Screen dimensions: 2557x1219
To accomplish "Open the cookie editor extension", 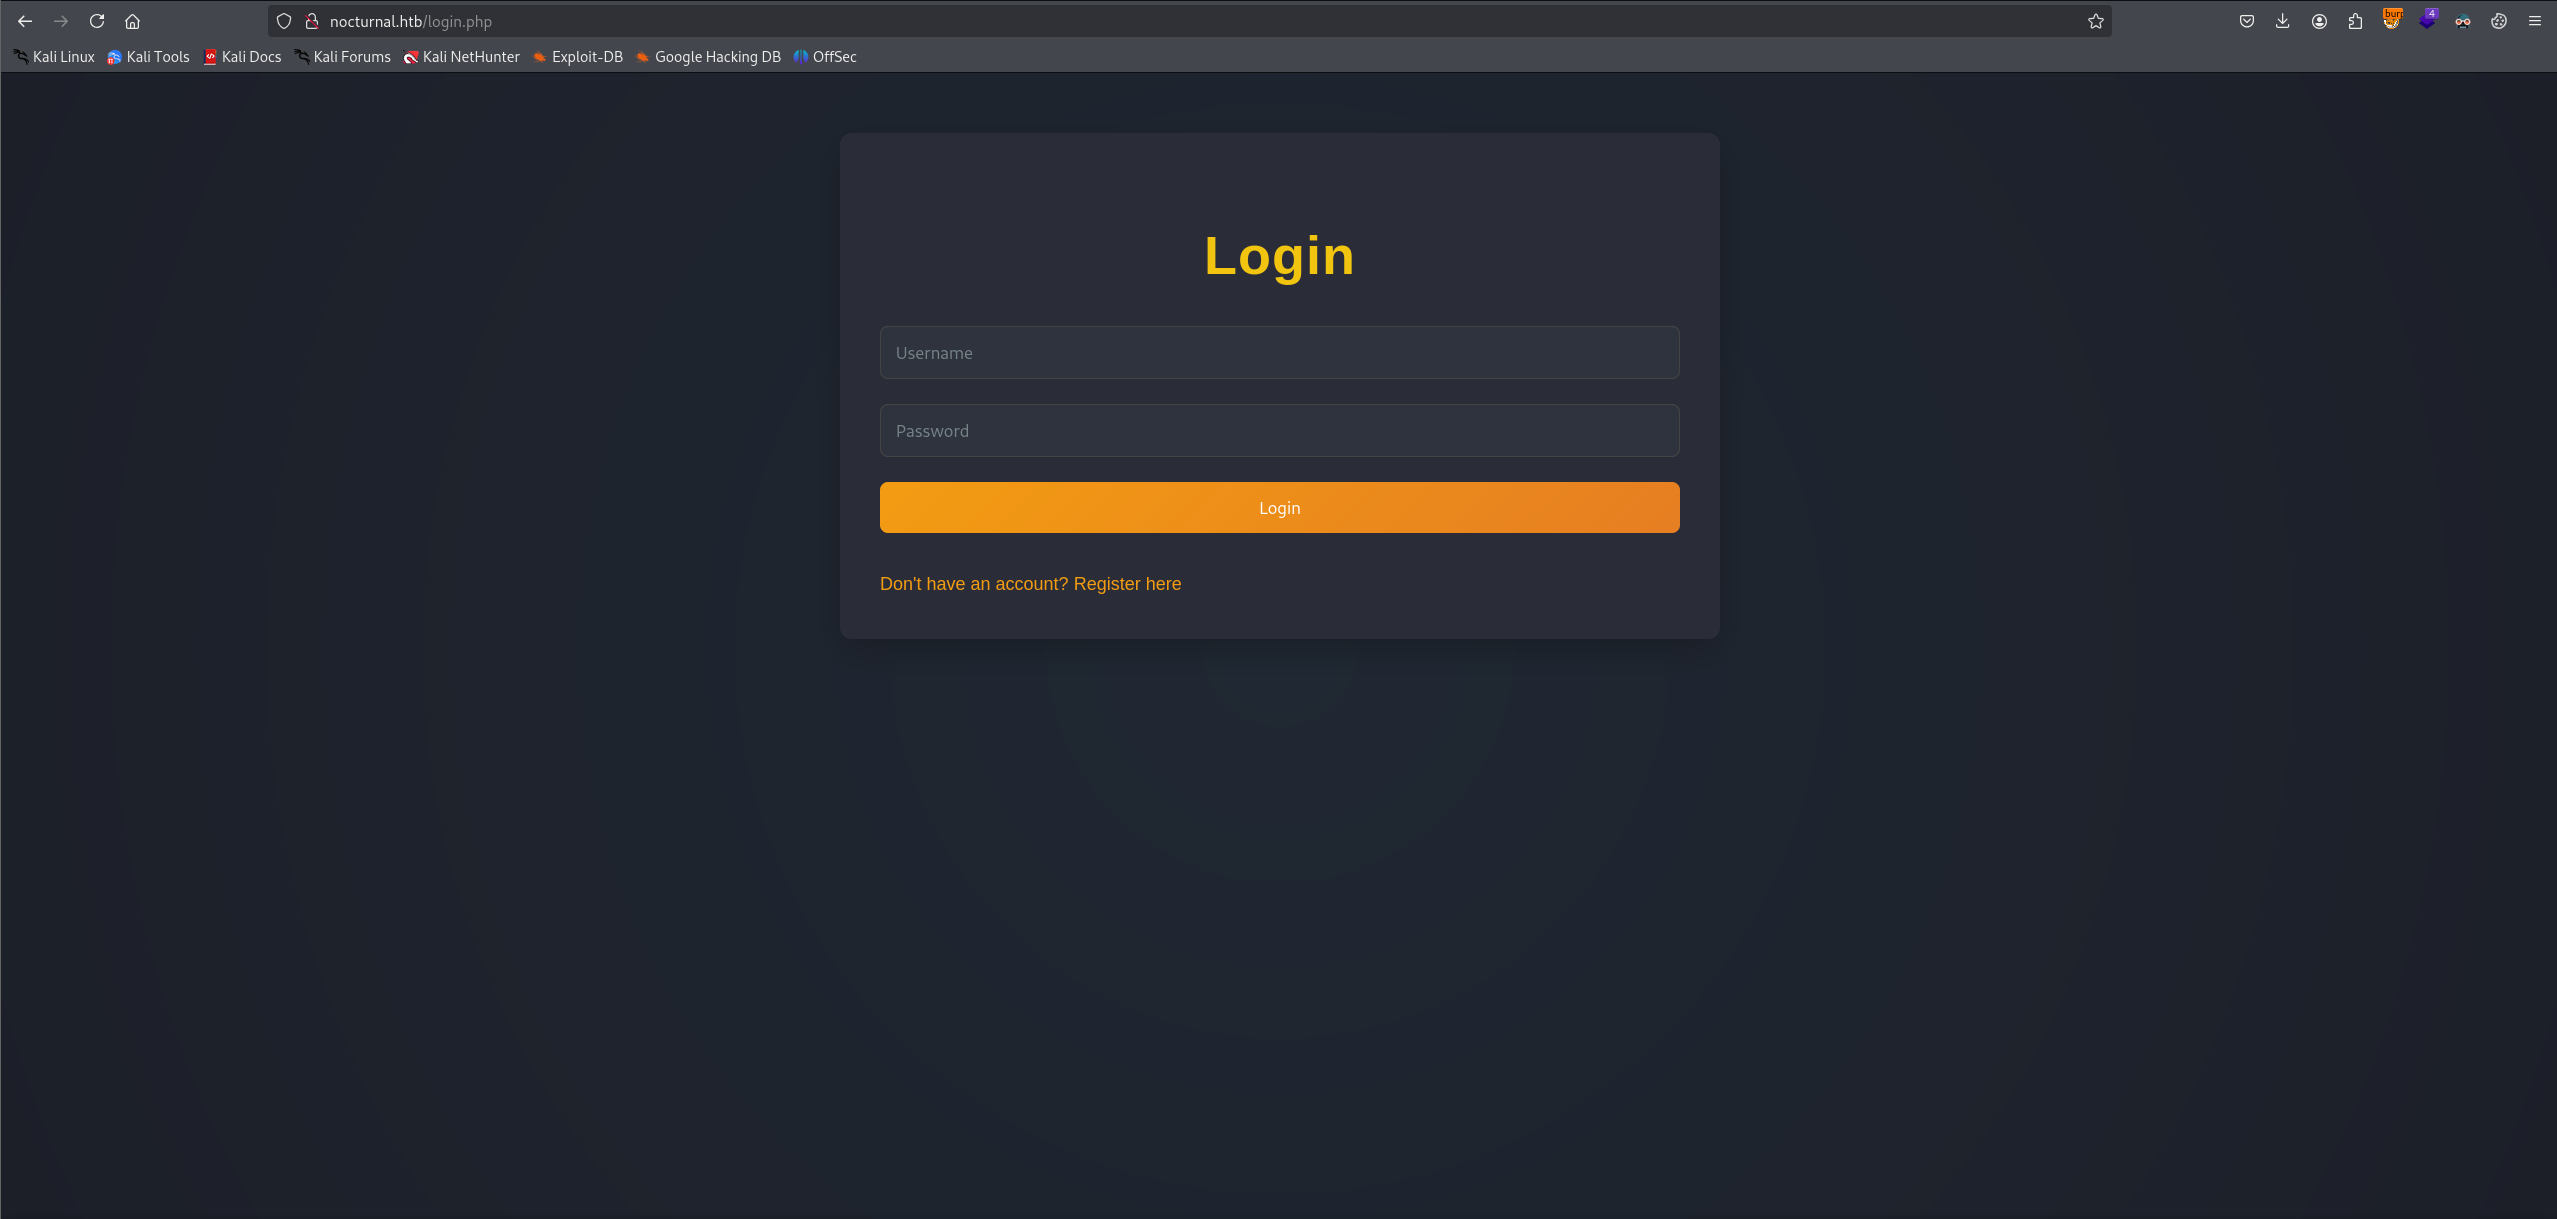I will (2499, 21).
